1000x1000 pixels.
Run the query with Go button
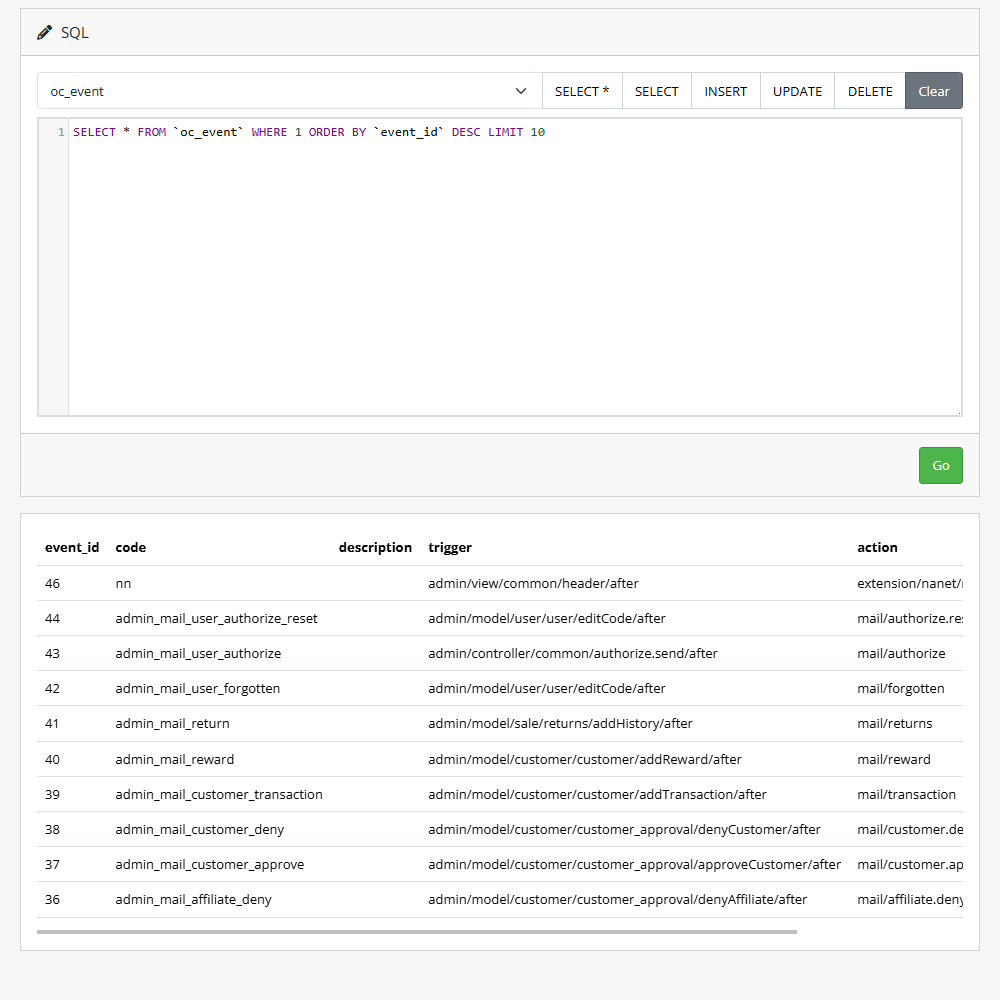click(x=940, y=466)
